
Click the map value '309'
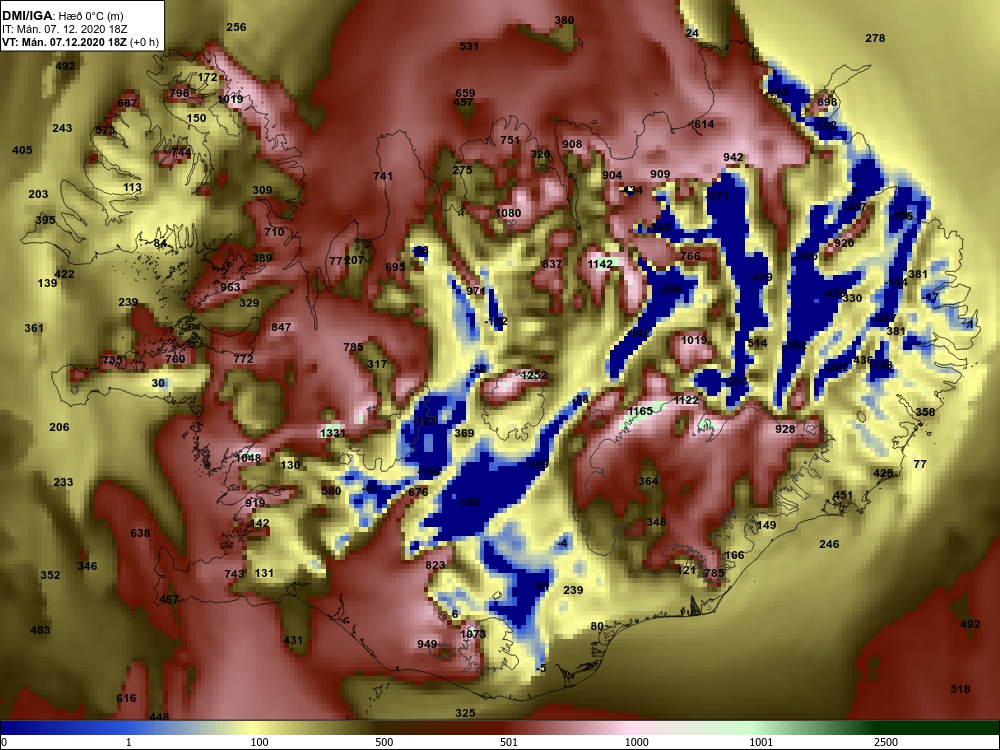click(262, 190)
